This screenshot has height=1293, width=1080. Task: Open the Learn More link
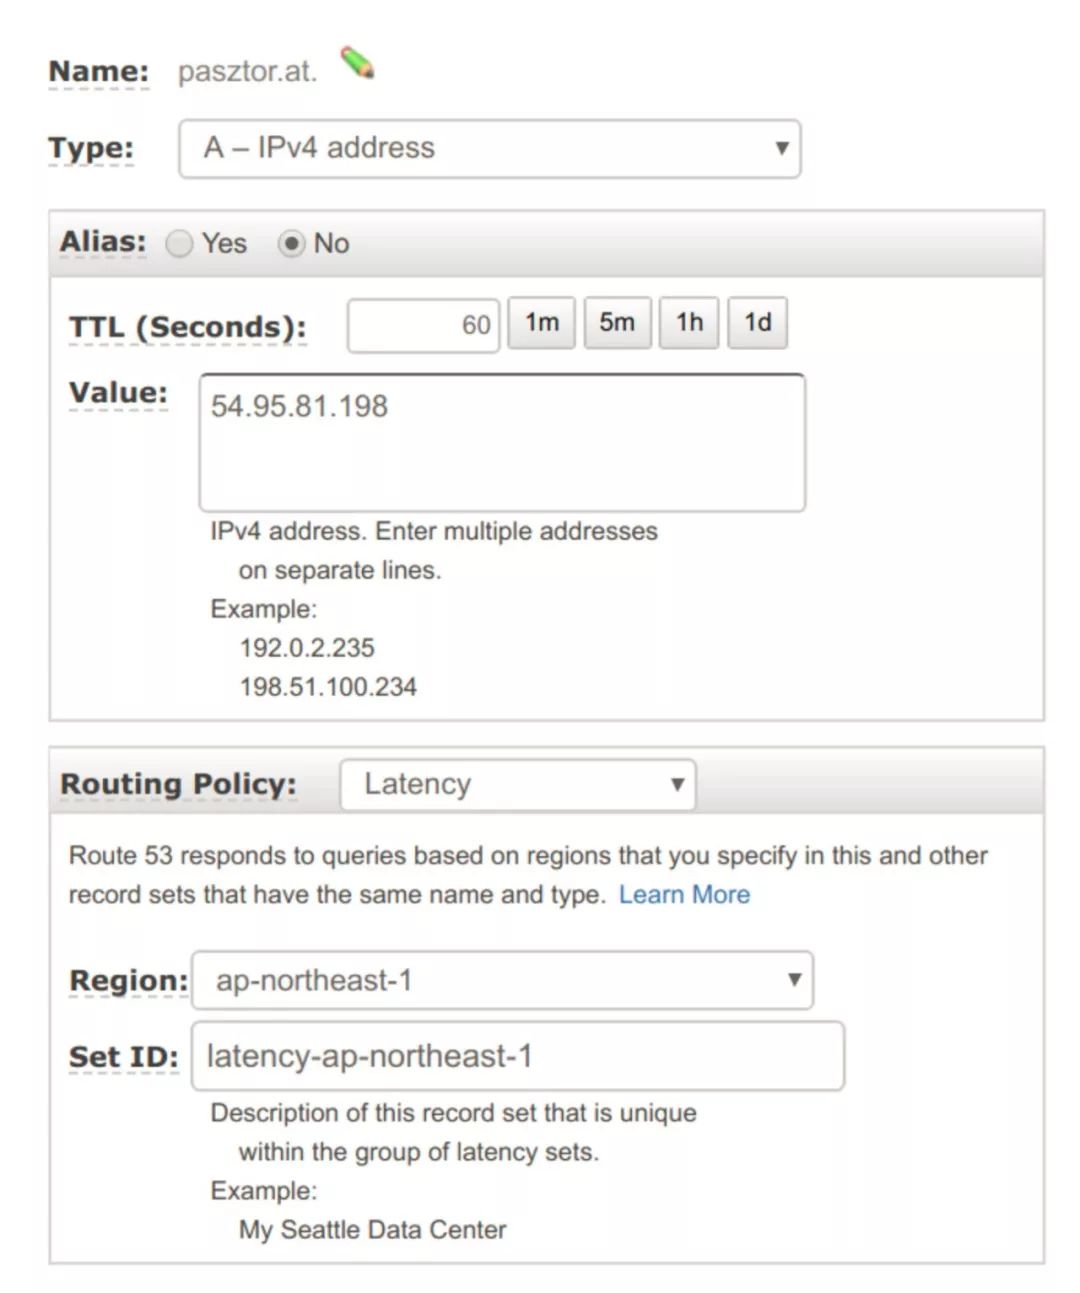click(x=684, y=895)
